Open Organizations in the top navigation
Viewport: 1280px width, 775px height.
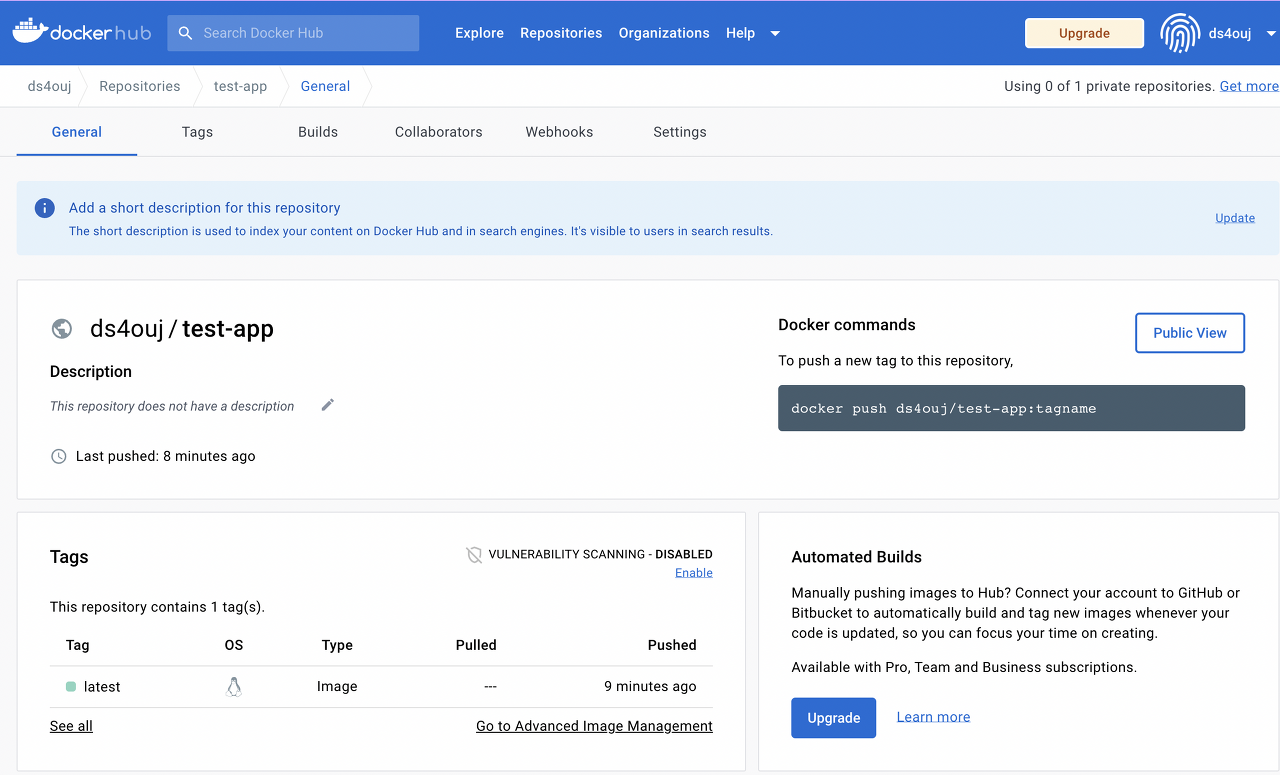[x=664, y=33]
